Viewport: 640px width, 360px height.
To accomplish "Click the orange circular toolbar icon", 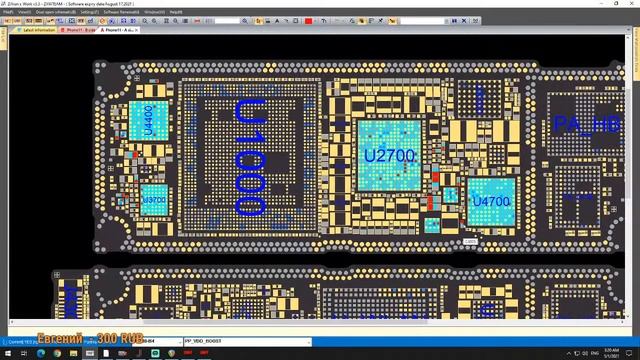I will point(102,21).
